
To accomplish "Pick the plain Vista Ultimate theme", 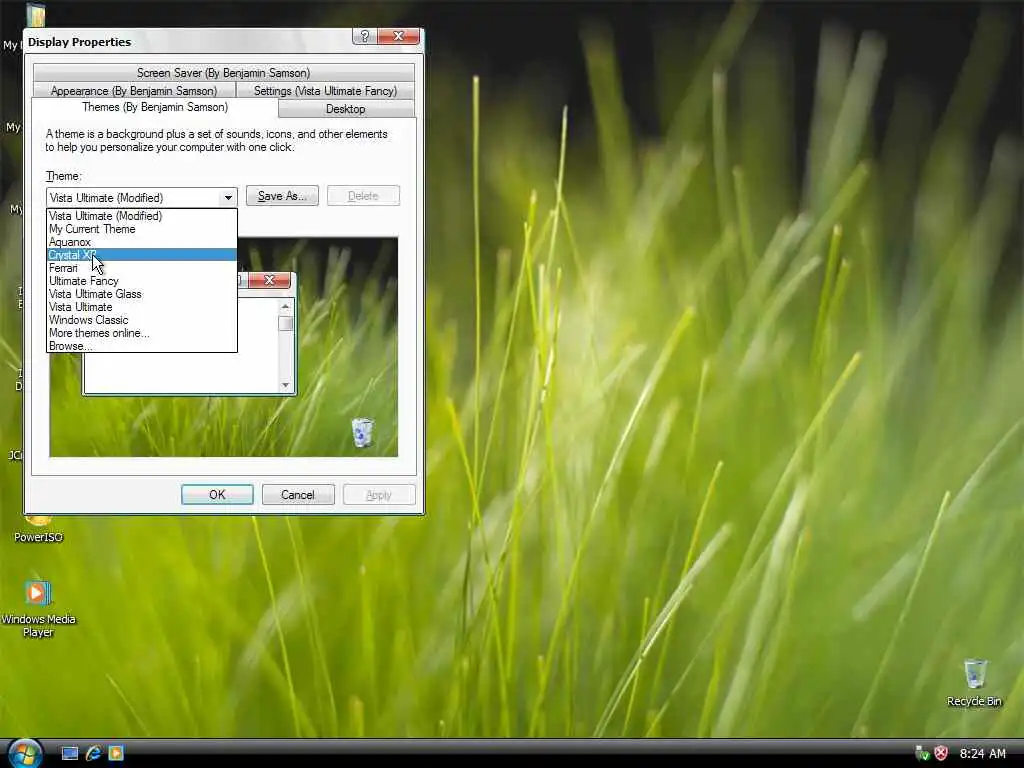I will coord(142,307).
